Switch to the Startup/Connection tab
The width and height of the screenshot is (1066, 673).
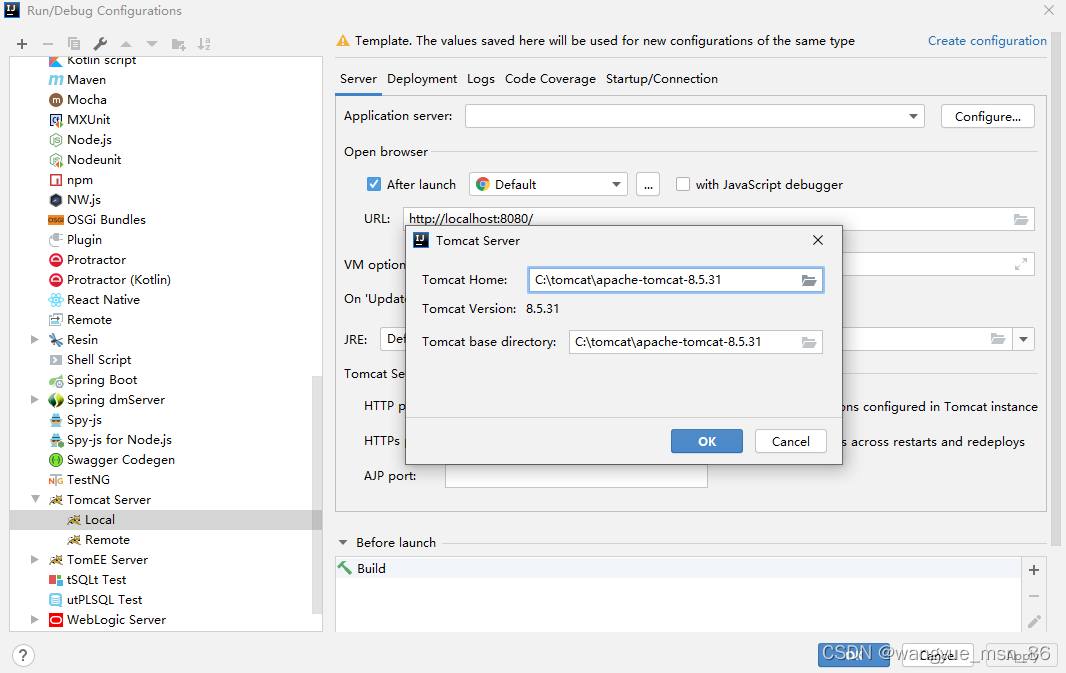[x=661, y=79]
